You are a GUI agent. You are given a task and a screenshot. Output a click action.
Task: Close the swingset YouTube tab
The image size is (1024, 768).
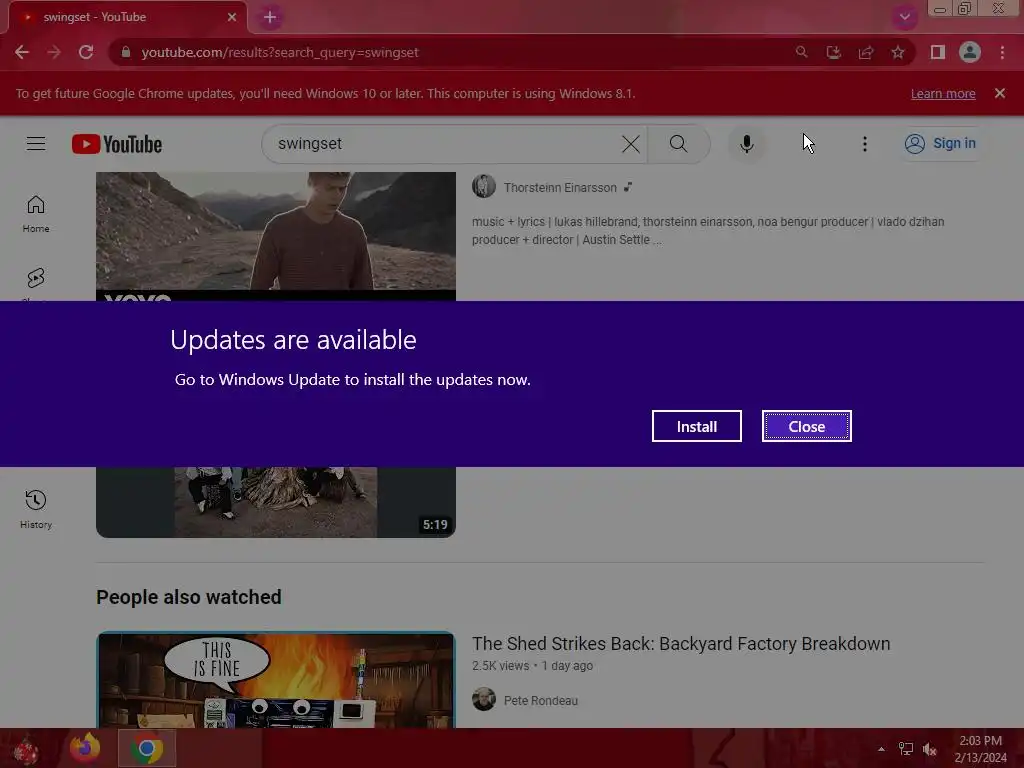tap(232, 17)
